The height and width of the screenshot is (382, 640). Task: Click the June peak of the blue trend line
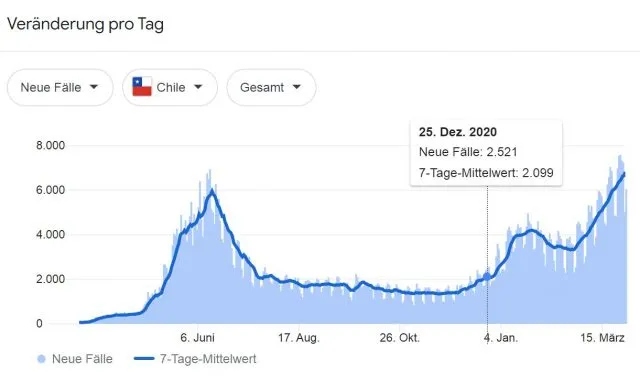point(212,191)
